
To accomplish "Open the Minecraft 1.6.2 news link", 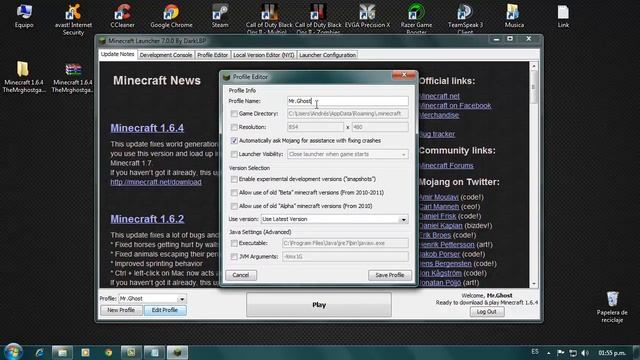I will (147, 219).
